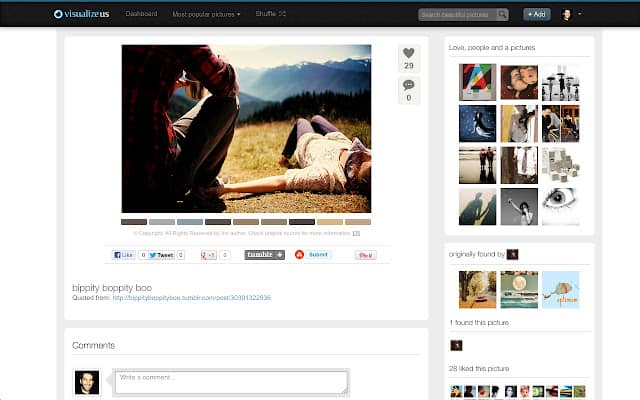Screen dimensions: 640x400
Task: Click the Pin it button
Action: [366, 256]
